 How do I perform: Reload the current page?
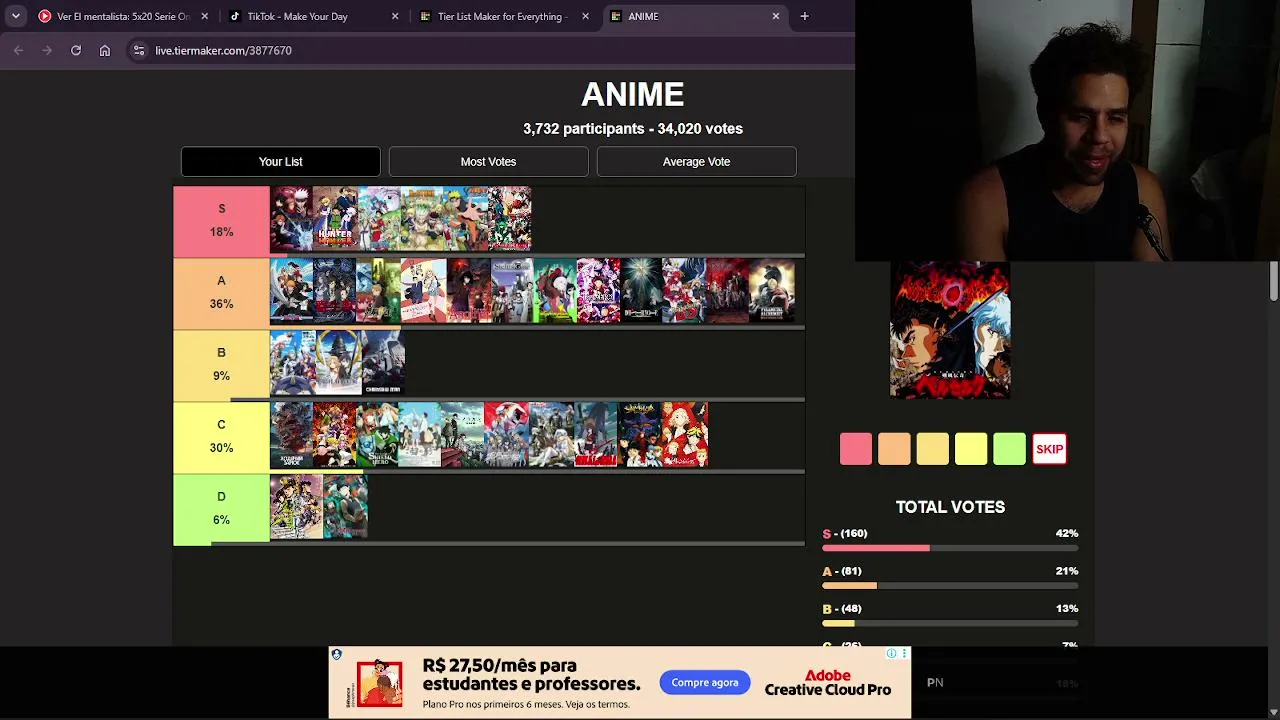coord(76,50)
